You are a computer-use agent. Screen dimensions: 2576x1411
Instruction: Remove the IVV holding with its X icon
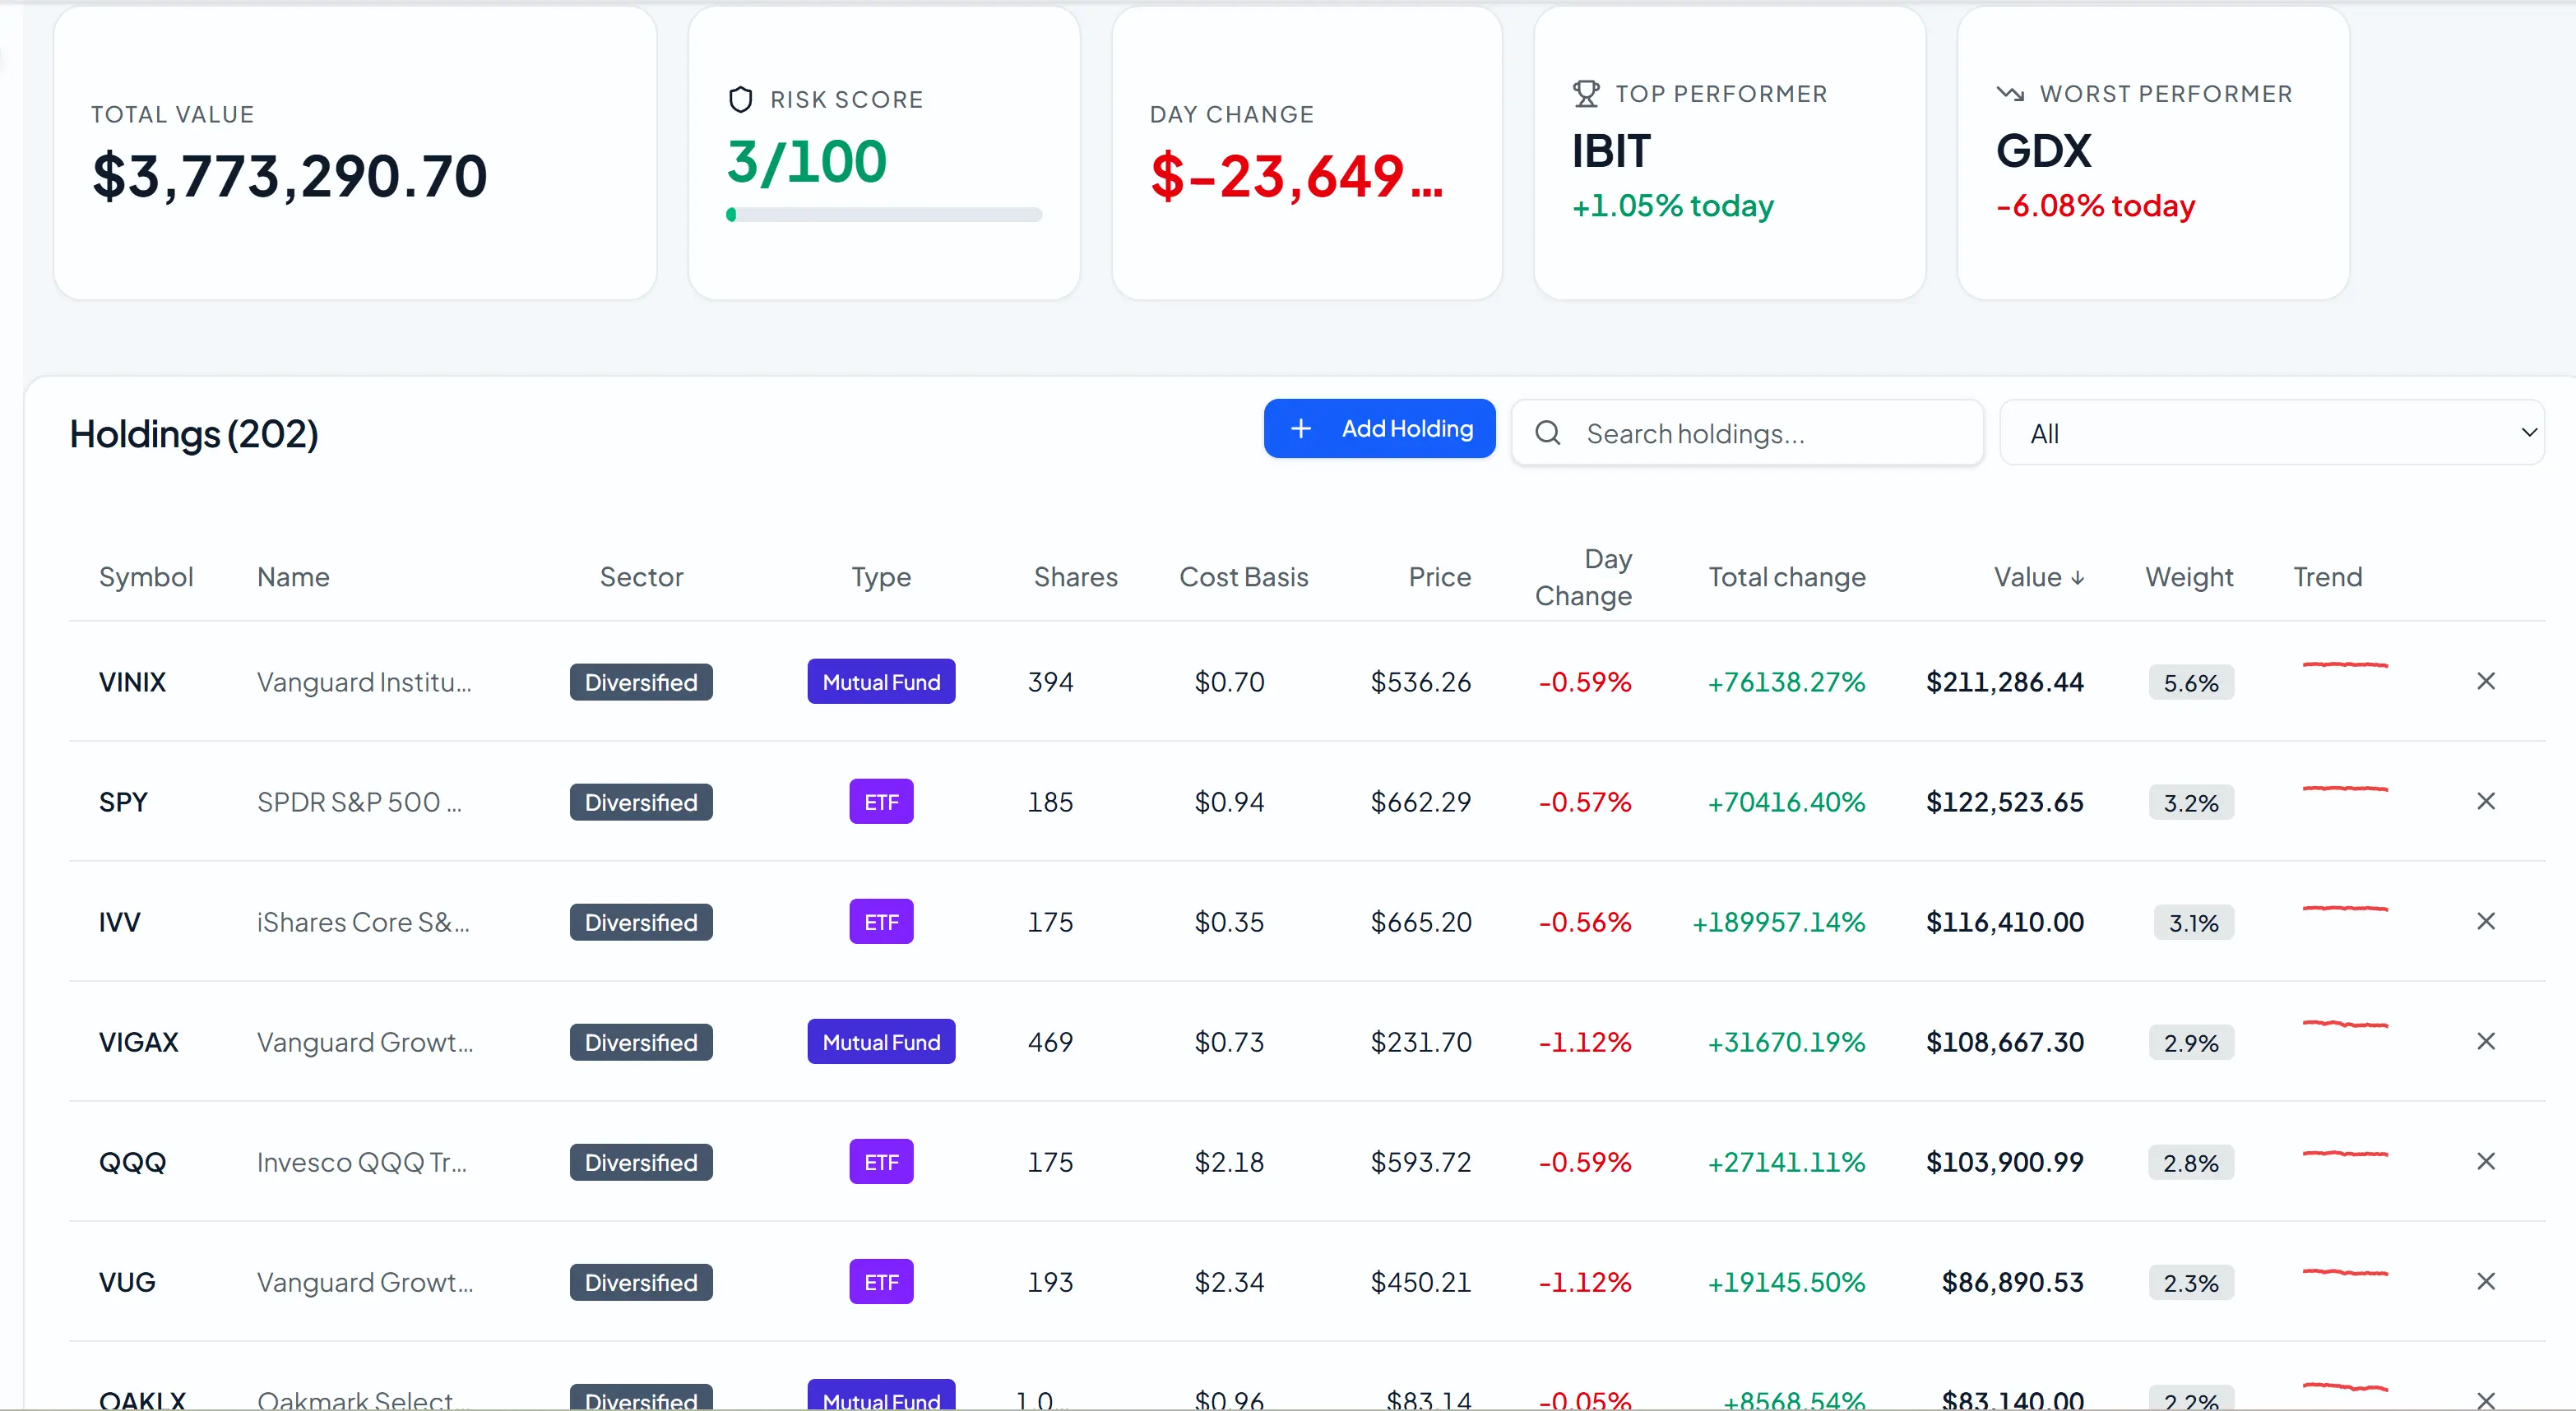pyautogui.click(x=2485, y=921)
